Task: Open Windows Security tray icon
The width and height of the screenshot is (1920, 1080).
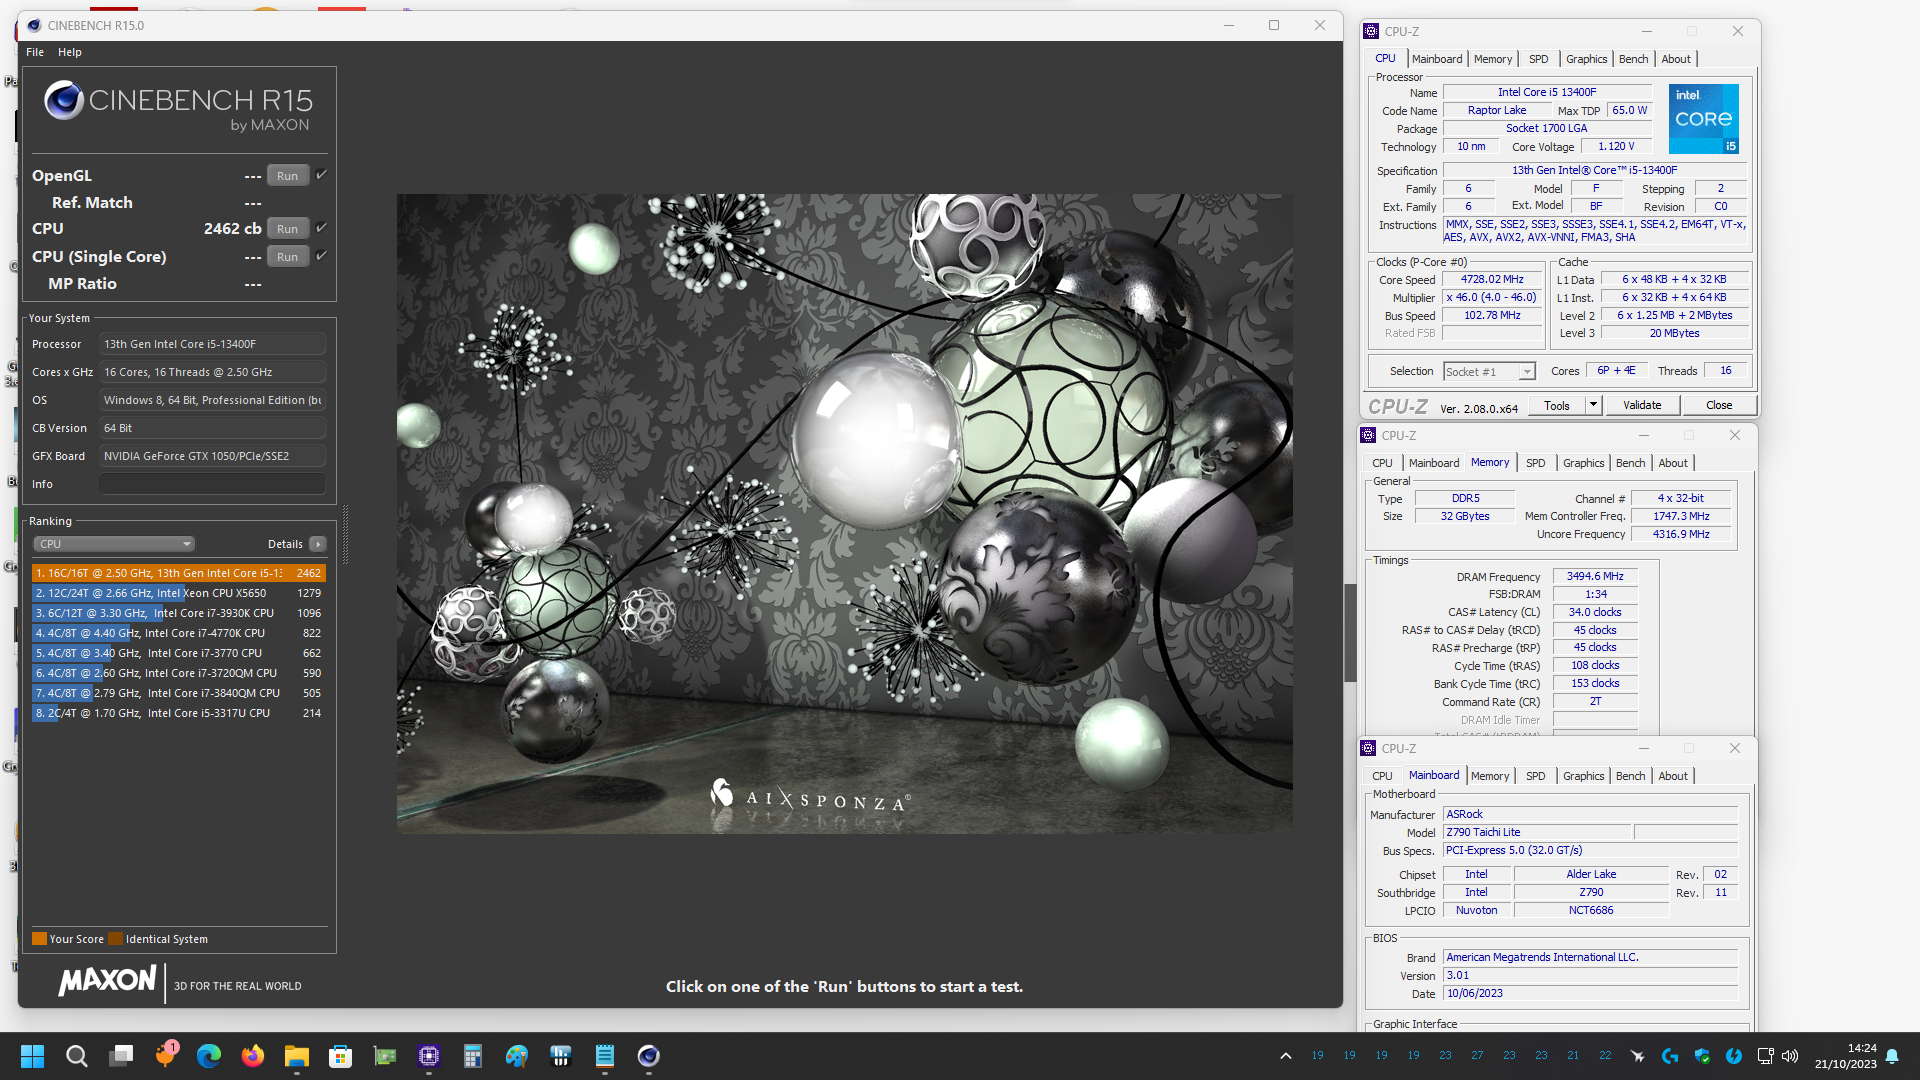Action: [1702, 1056]
